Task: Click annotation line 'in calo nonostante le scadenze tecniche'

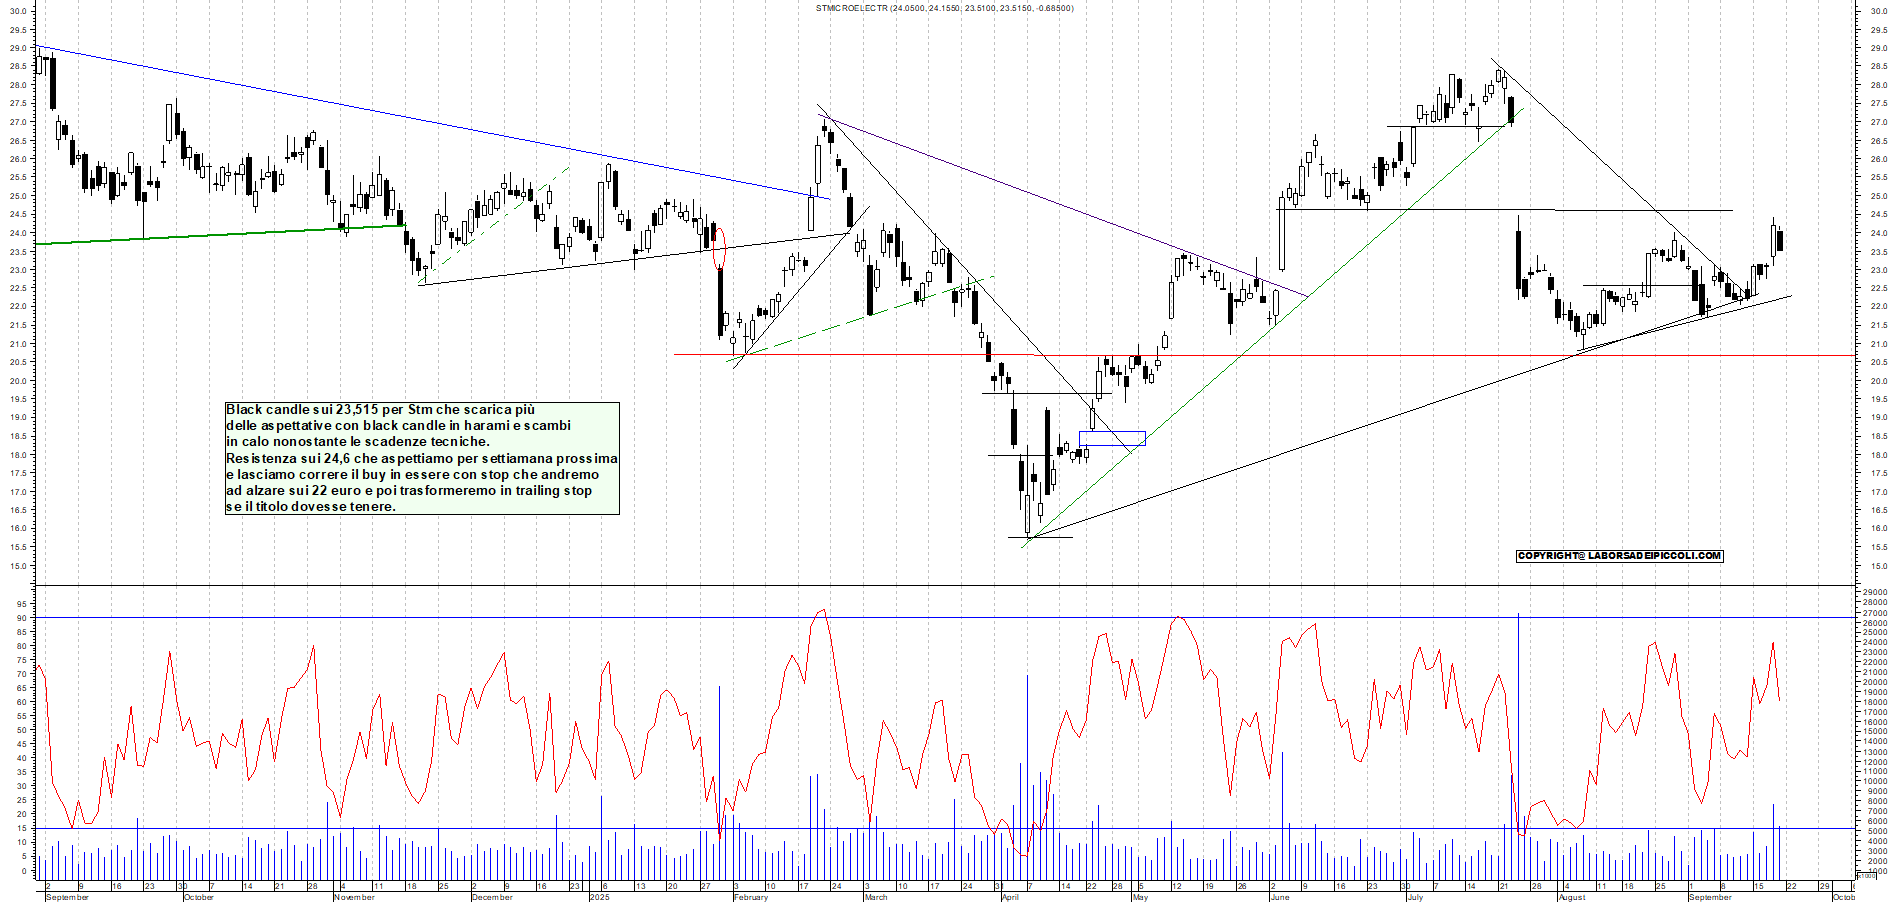Action: (x=356, y=441)
